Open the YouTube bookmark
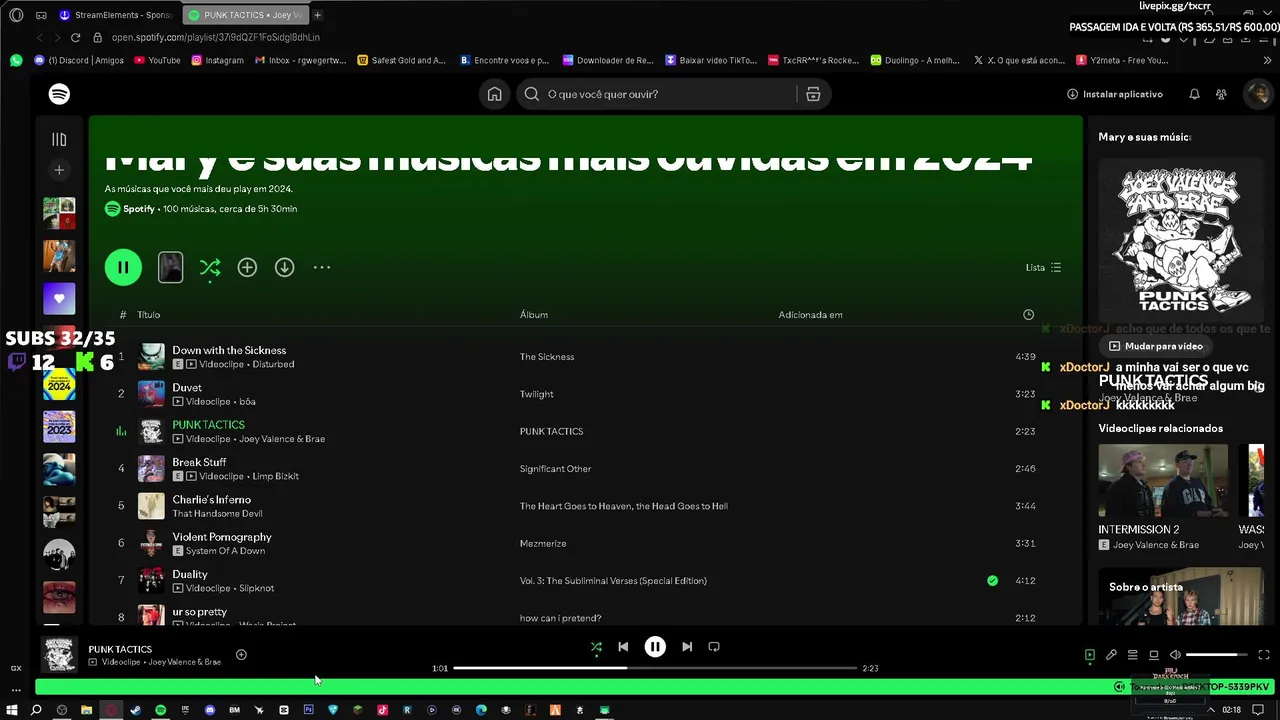This screenshot has width=1280, height=720. coord(157,60)
